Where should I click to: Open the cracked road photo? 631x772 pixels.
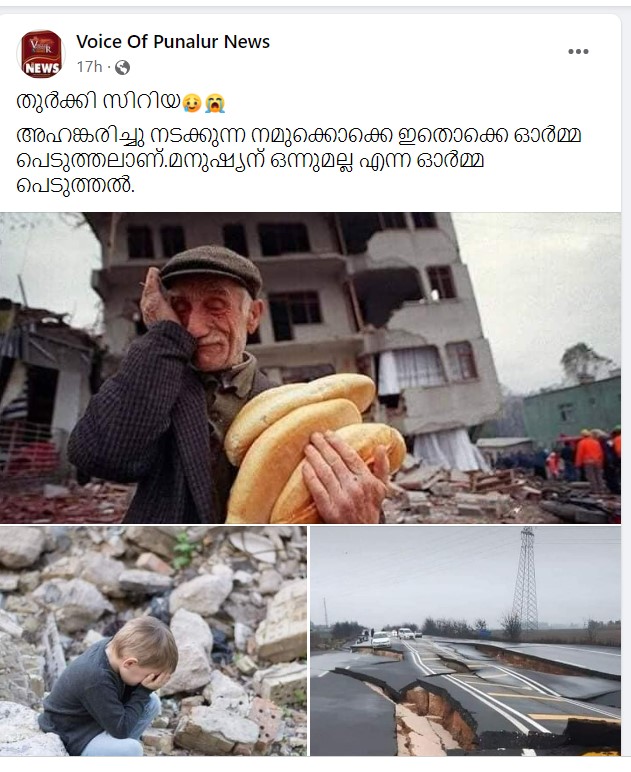465,641
